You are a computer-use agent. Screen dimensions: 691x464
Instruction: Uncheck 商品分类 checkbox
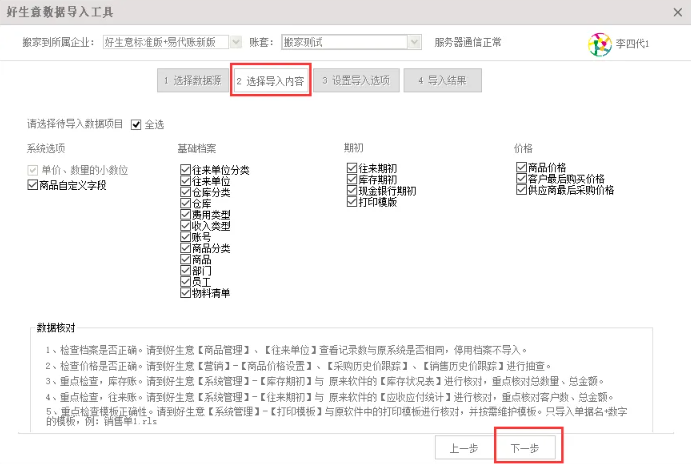[x=185, y=248]
